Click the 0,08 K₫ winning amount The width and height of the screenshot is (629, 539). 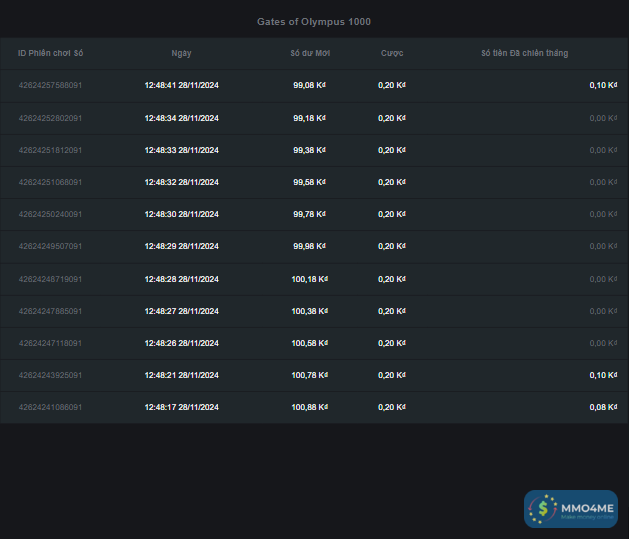pos(603,407)
